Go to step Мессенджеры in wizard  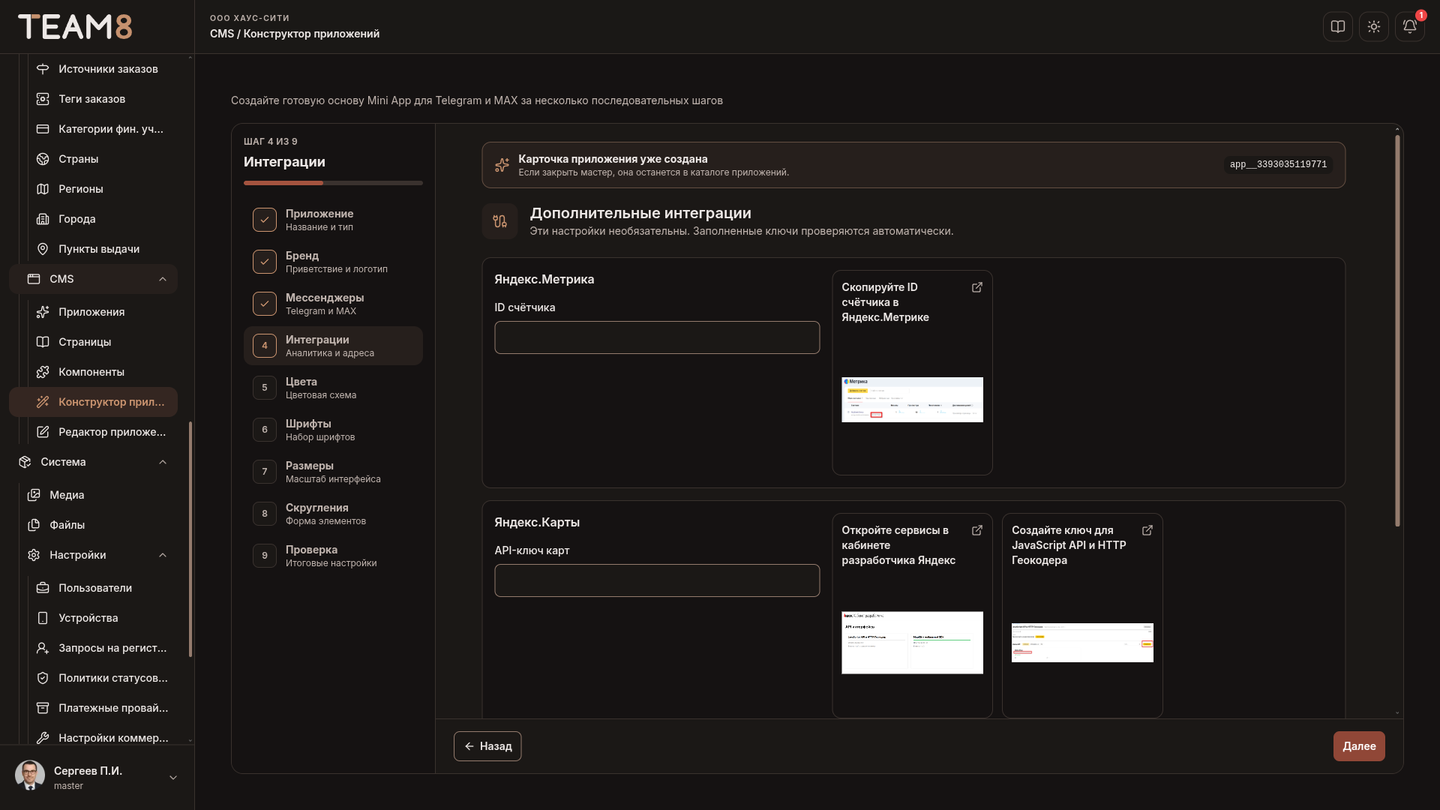pyautogui.click(x=333, y=304)
